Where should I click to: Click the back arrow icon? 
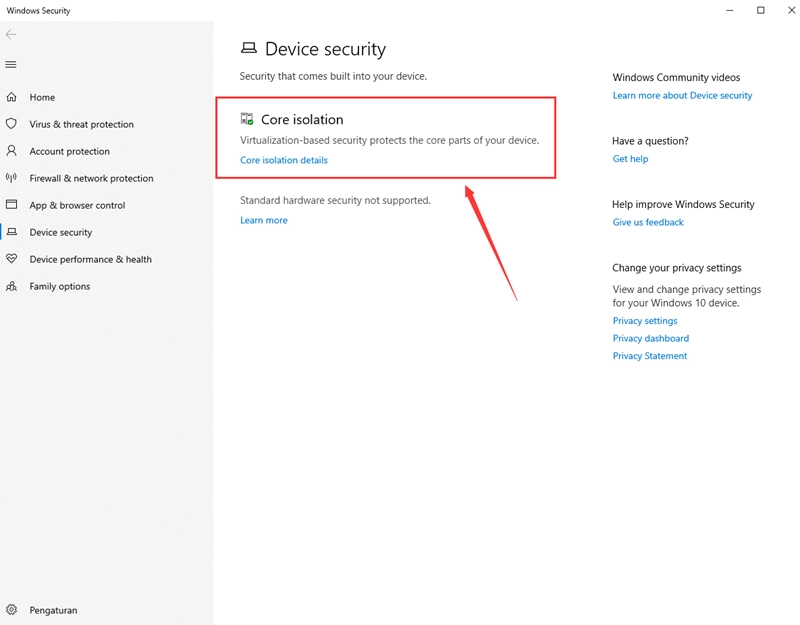click(11, 35)
